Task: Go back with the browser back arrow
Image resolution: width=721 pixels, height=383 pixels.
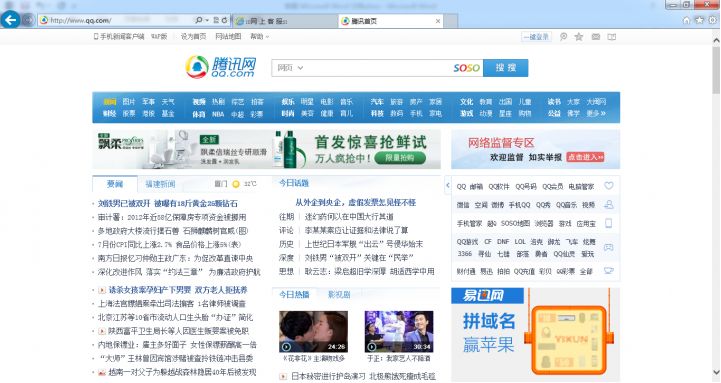Action: click(10, 20)
